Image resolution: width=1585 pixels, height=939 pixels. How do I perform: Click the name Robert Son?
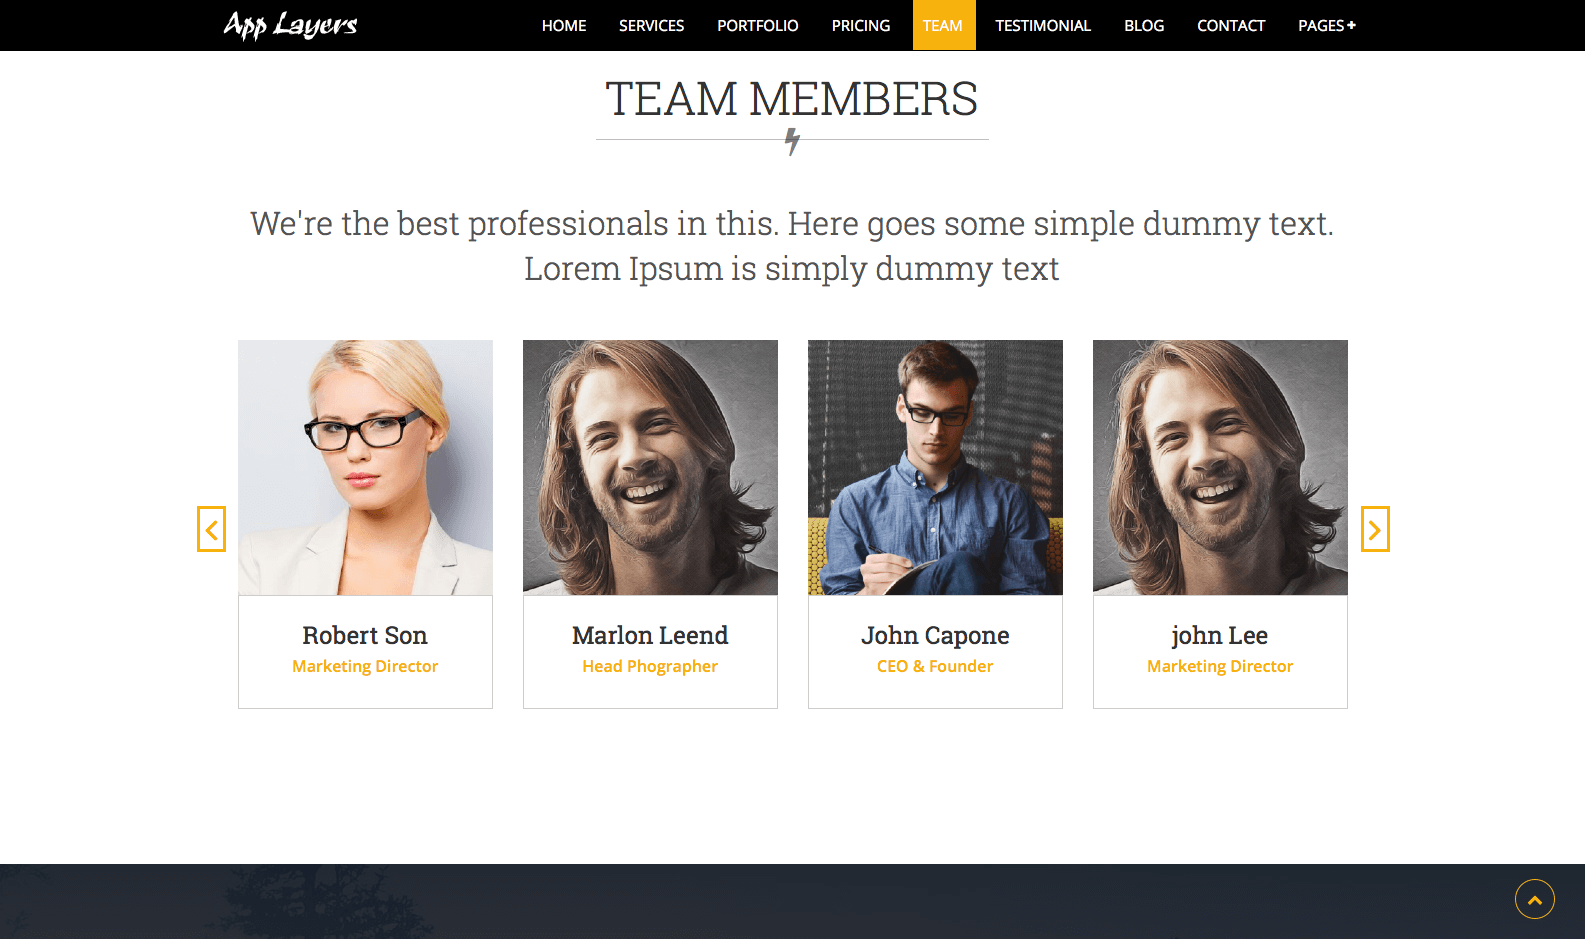[x=365, y=635]
